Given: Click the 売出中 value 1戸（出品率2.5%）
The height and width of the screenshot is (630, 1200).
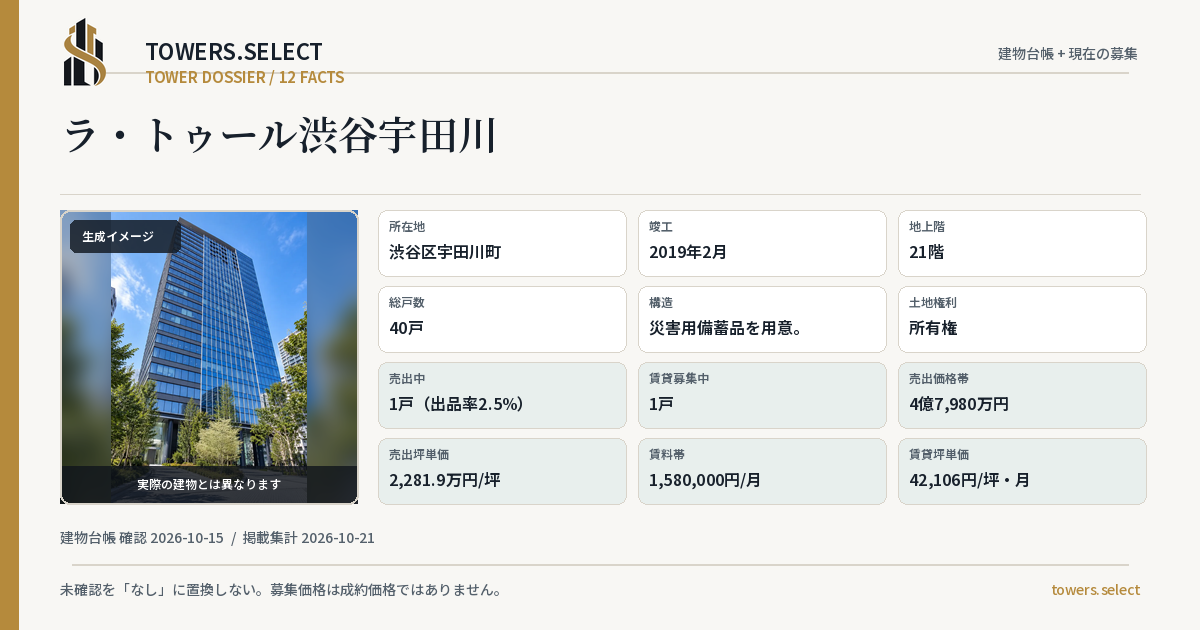Looking at the screenshot, I should tap(457, 403).
